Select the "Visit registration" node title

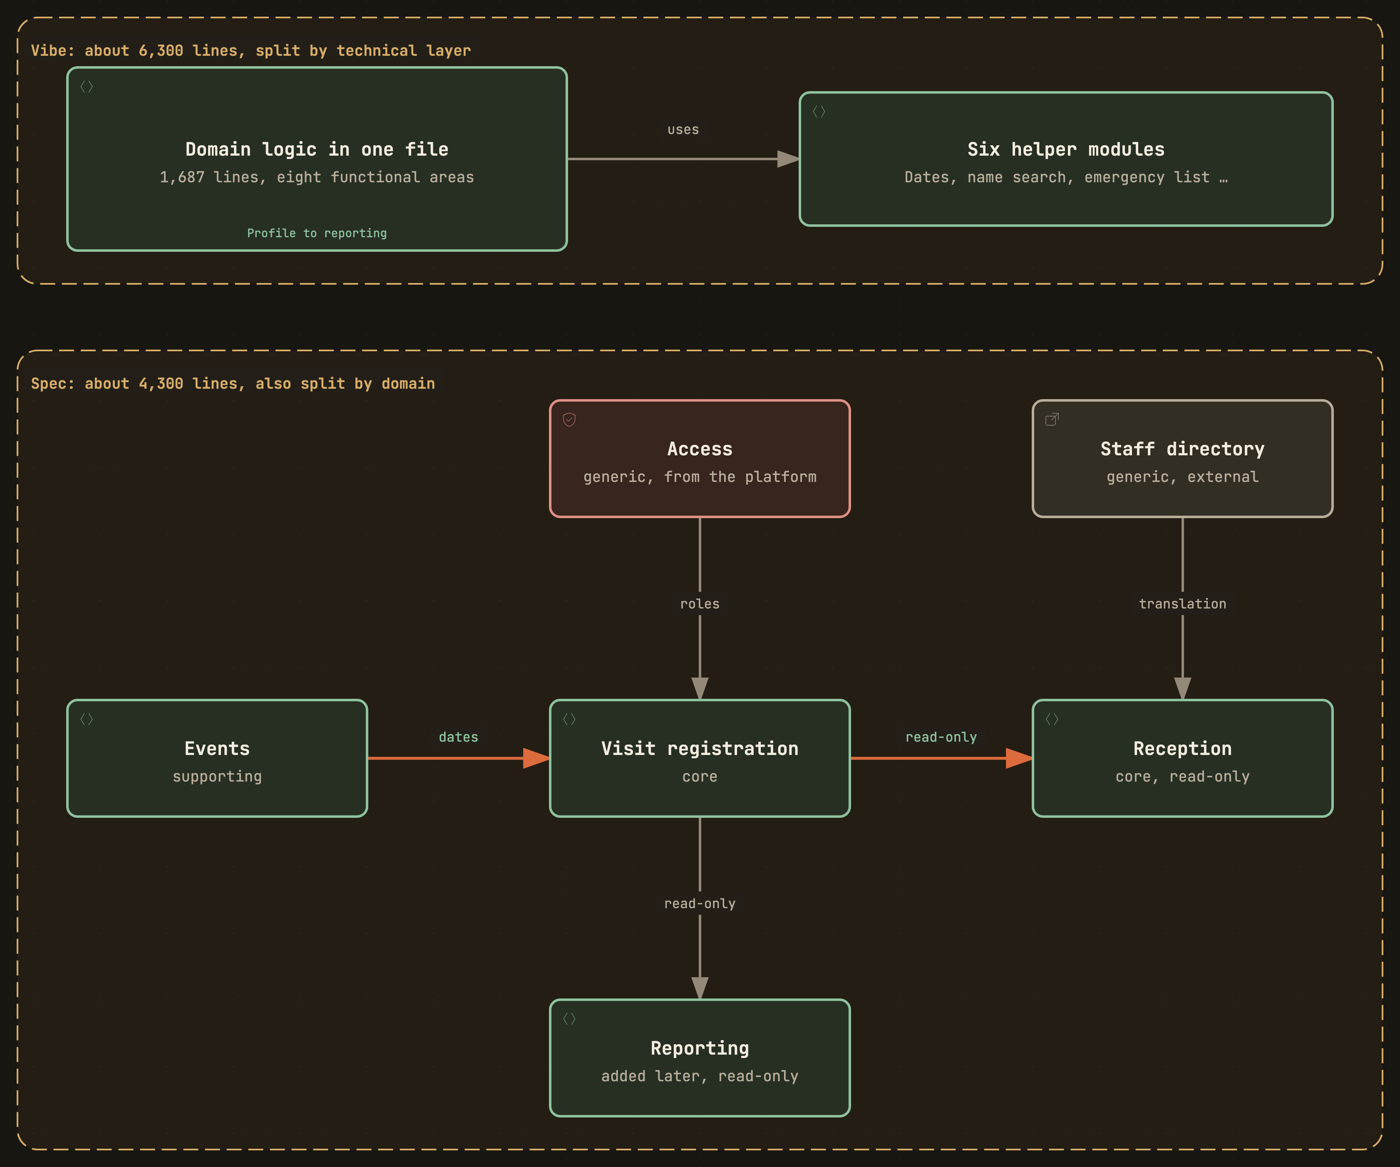700,749
